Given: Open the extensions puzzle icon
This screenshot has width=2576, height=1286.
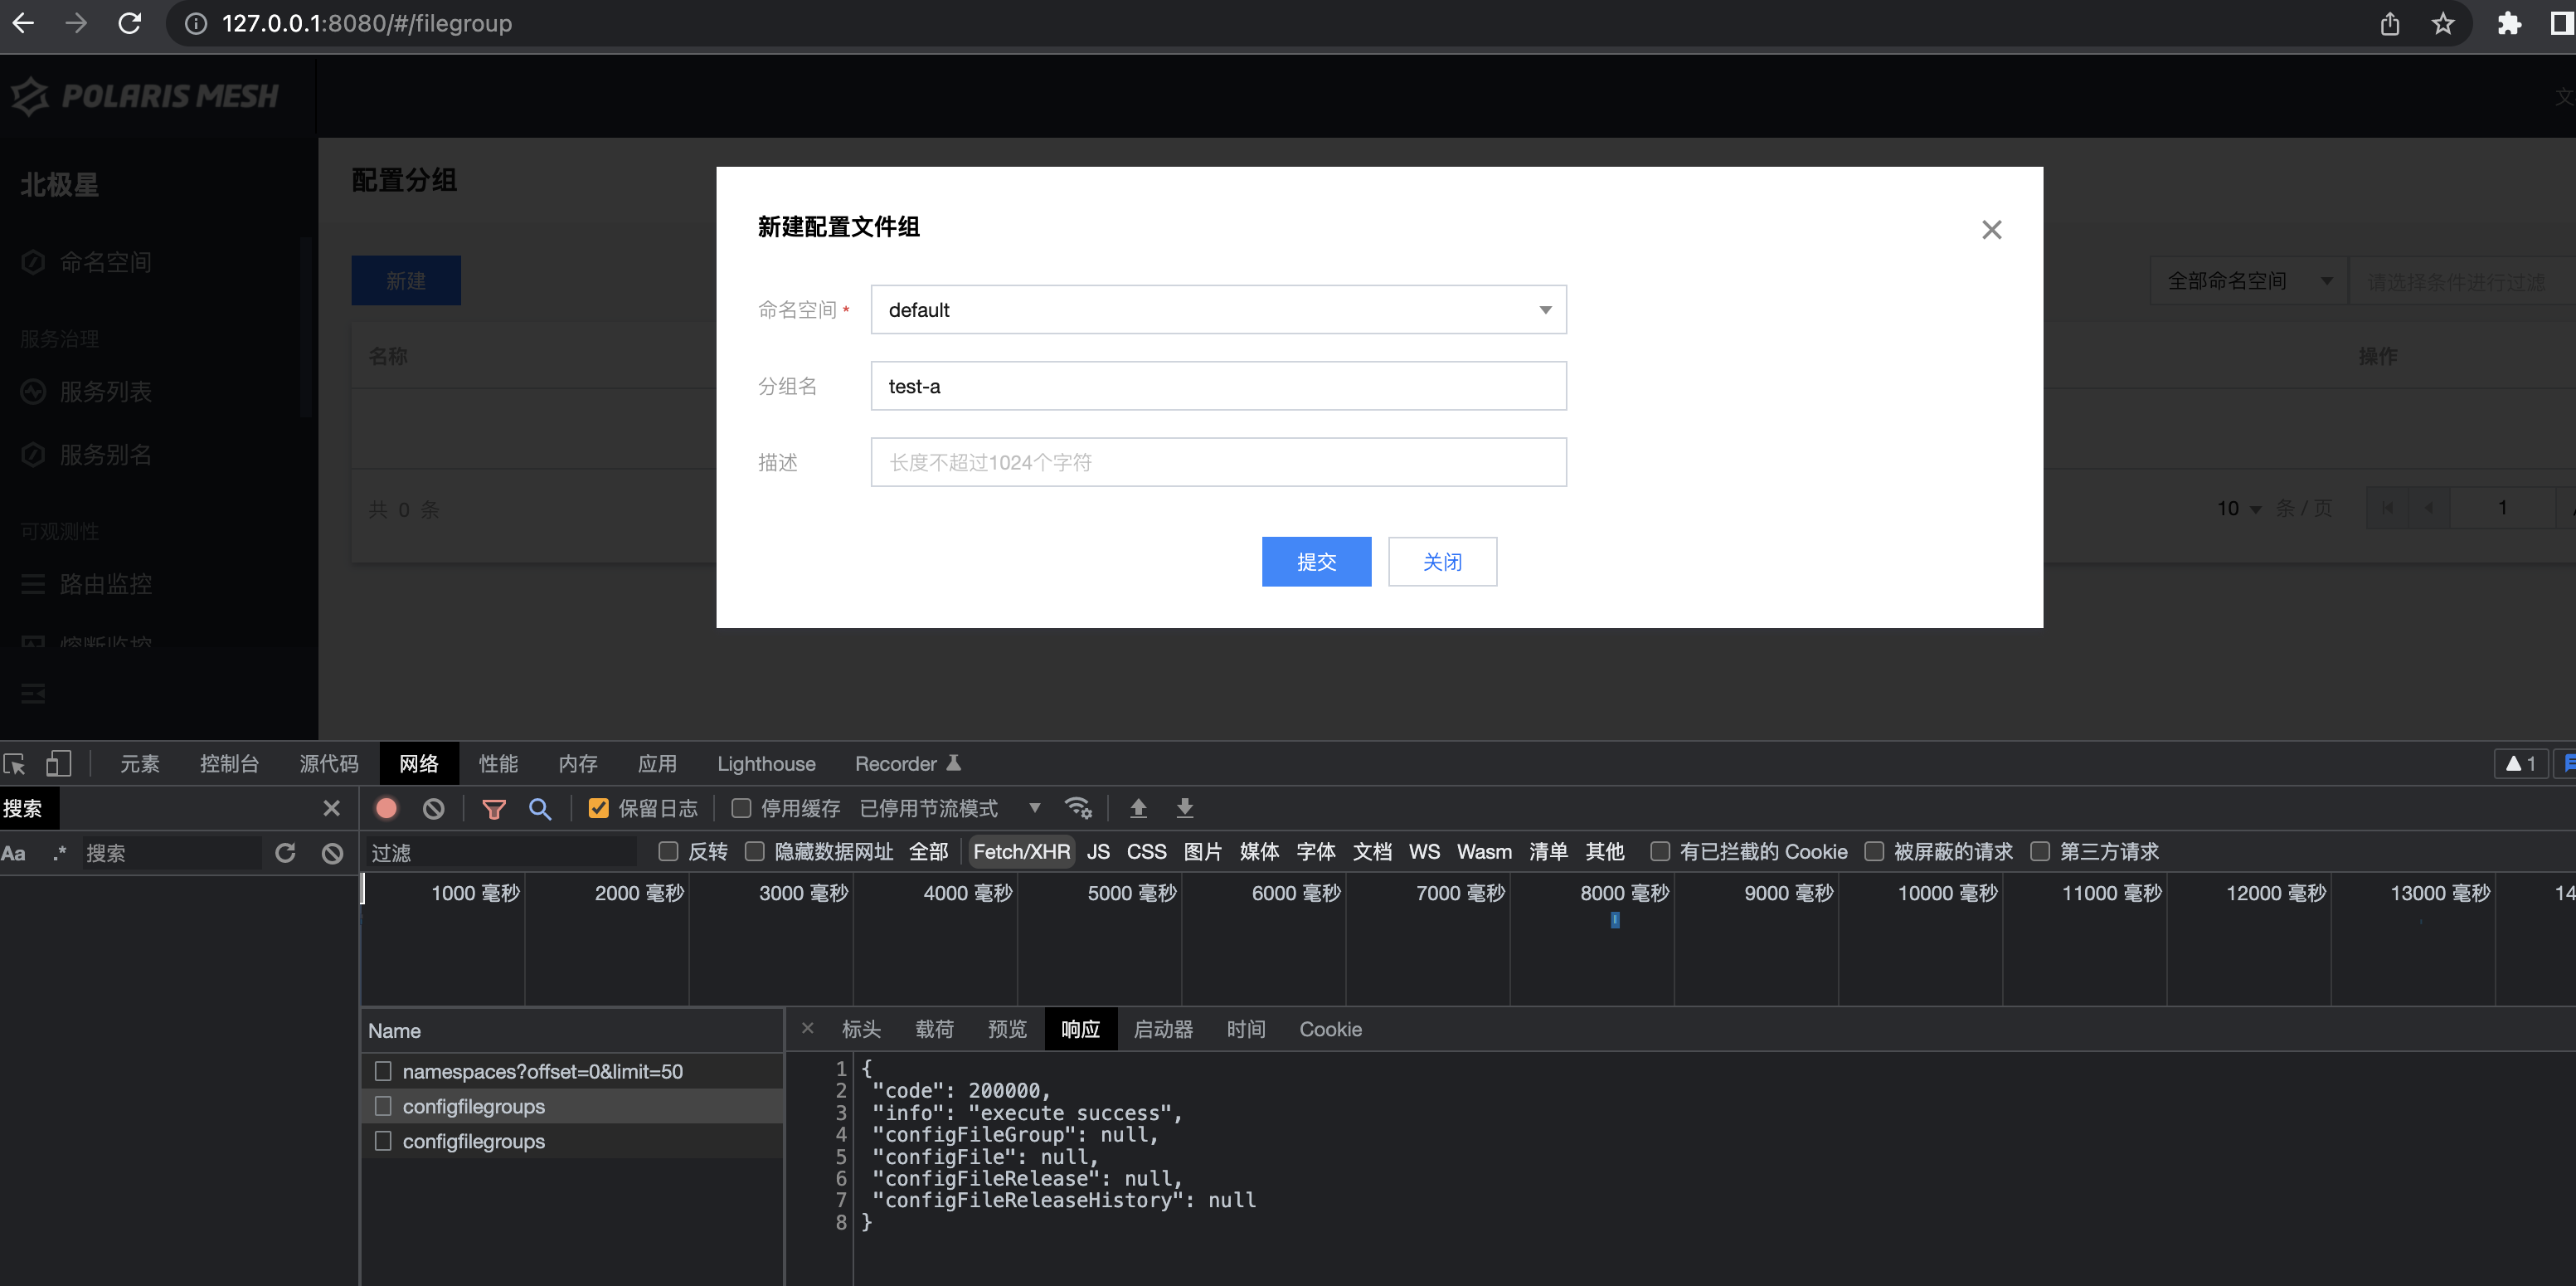Looking at the screenshot, I should [x=2509, y=23].
